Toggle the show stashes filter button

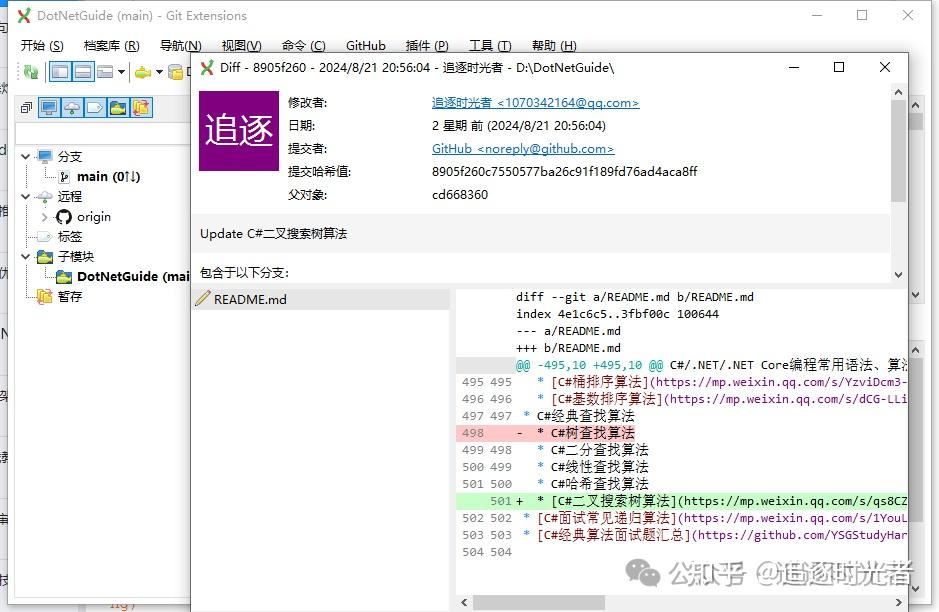pyautogui.click(x=141, y=108)
